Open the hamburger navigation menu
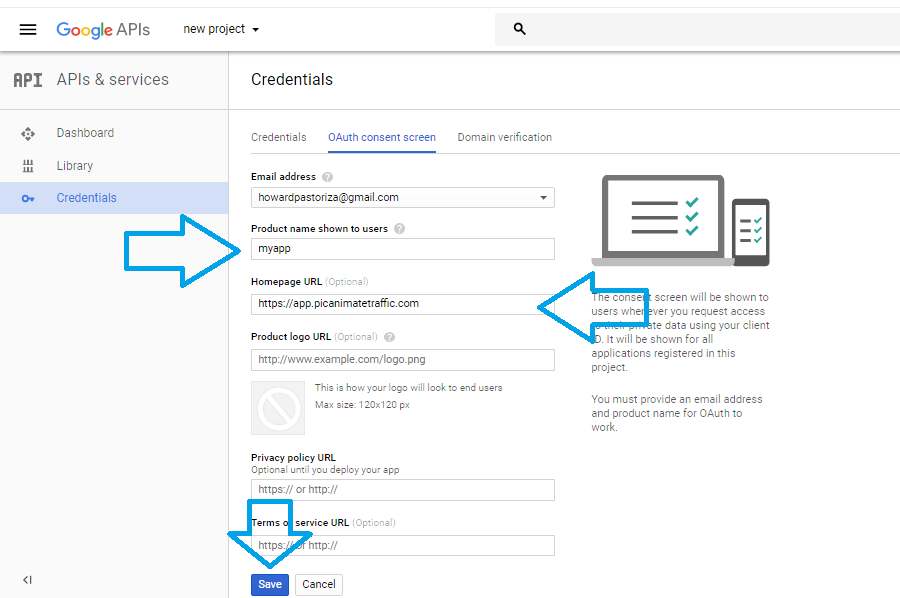The image size is (900, 598). pyautogui.click(x=28, y=29)
